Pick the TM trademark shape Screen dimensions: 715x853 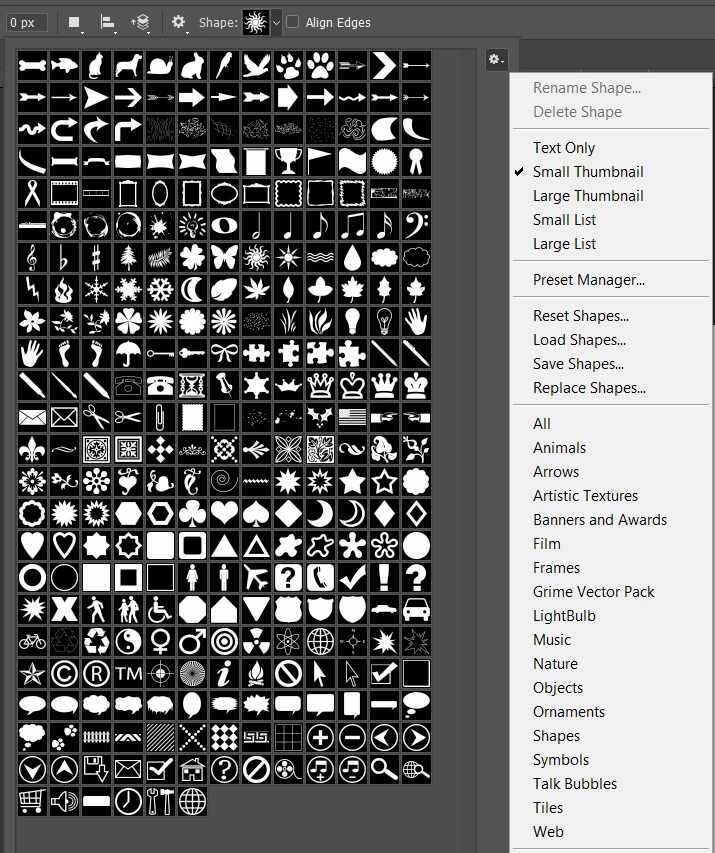[128, 673]
